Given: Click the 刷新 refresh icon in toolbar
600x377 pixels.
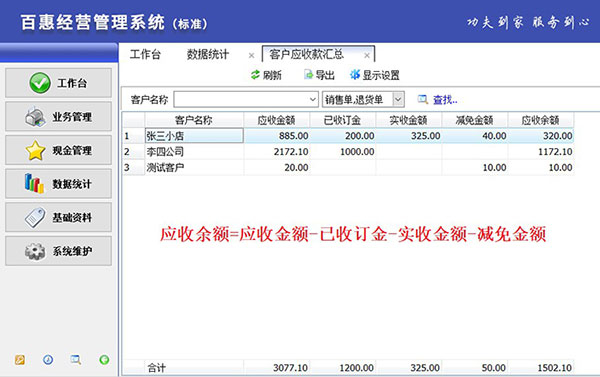Looking at the screenshot, I should (255, 75).
